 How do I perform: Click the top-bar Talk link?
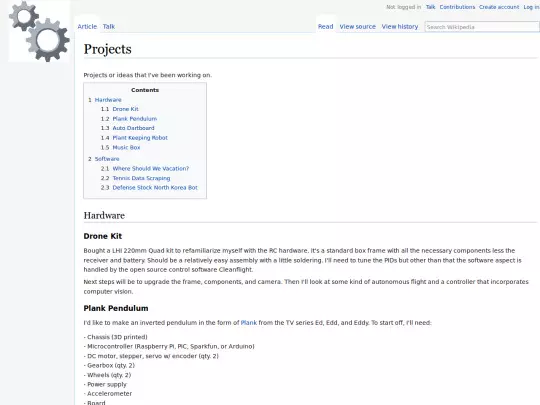coord(430,7)
